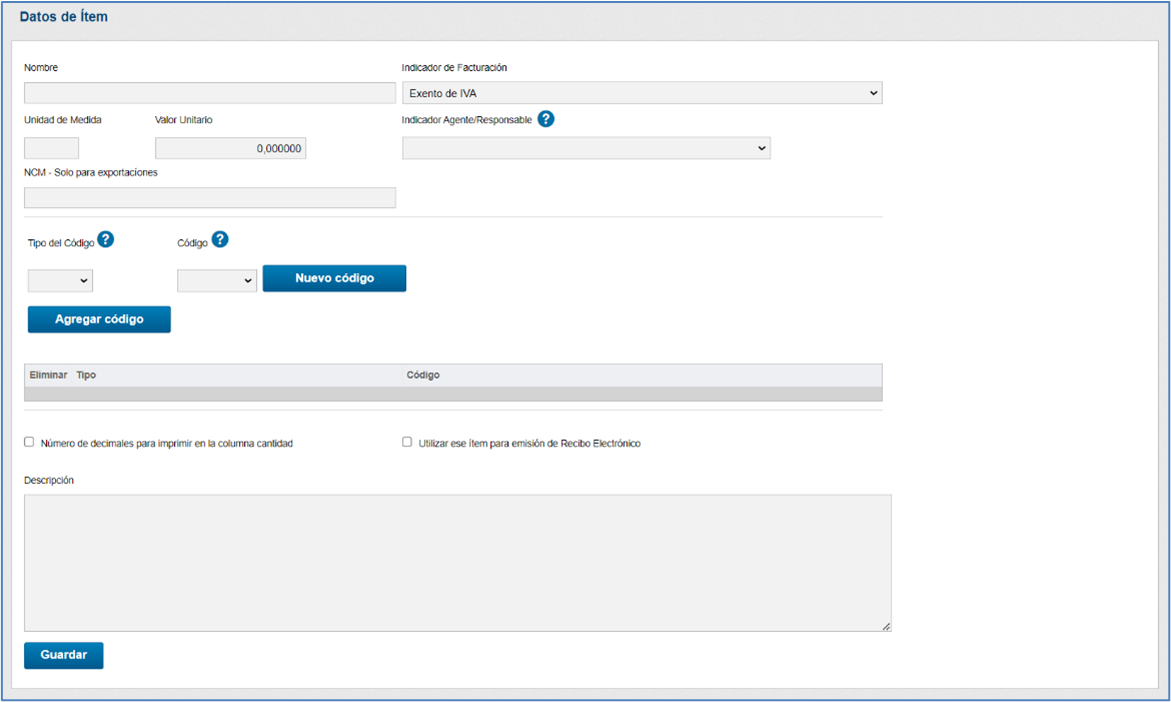Save the item with Guardar button

pos(64,655)
